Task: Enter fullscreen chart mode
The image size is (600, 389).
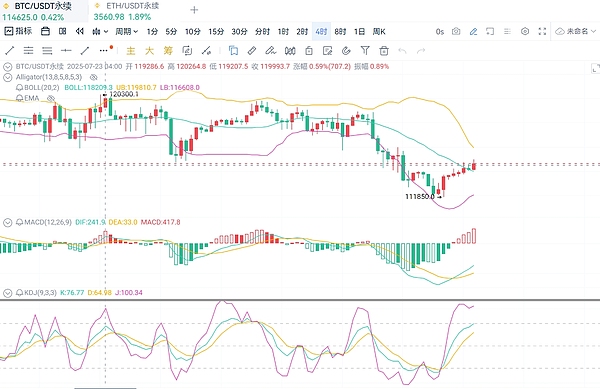Action: pyautogui.click(x=542, y=31)
